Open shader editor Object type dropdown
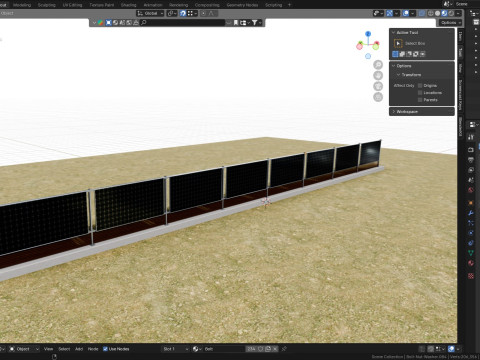This screenshot has height=360, width=480. [x=24, y=349]
